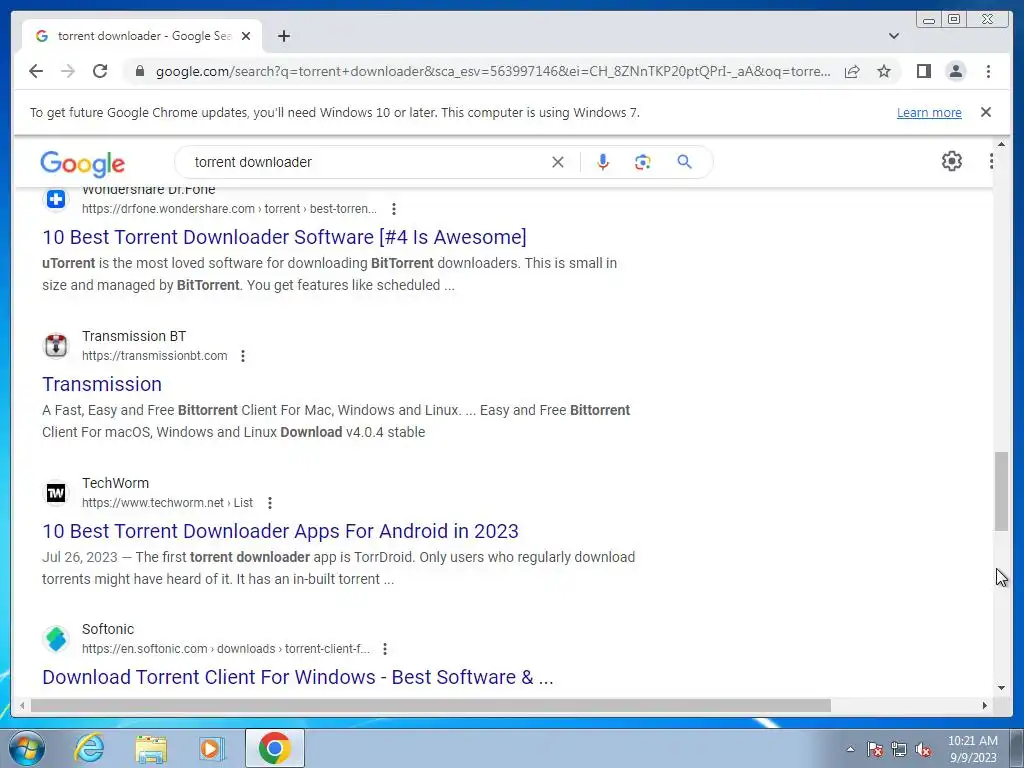
Task: Open Transmission BT result options dots
Action: click(x=243, y=356)
